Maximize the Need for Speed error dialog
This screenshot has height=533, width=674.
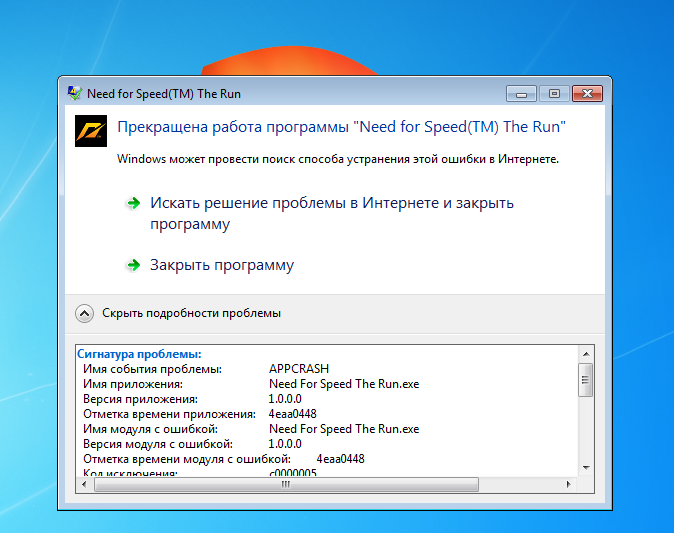(x=554, y=94)
